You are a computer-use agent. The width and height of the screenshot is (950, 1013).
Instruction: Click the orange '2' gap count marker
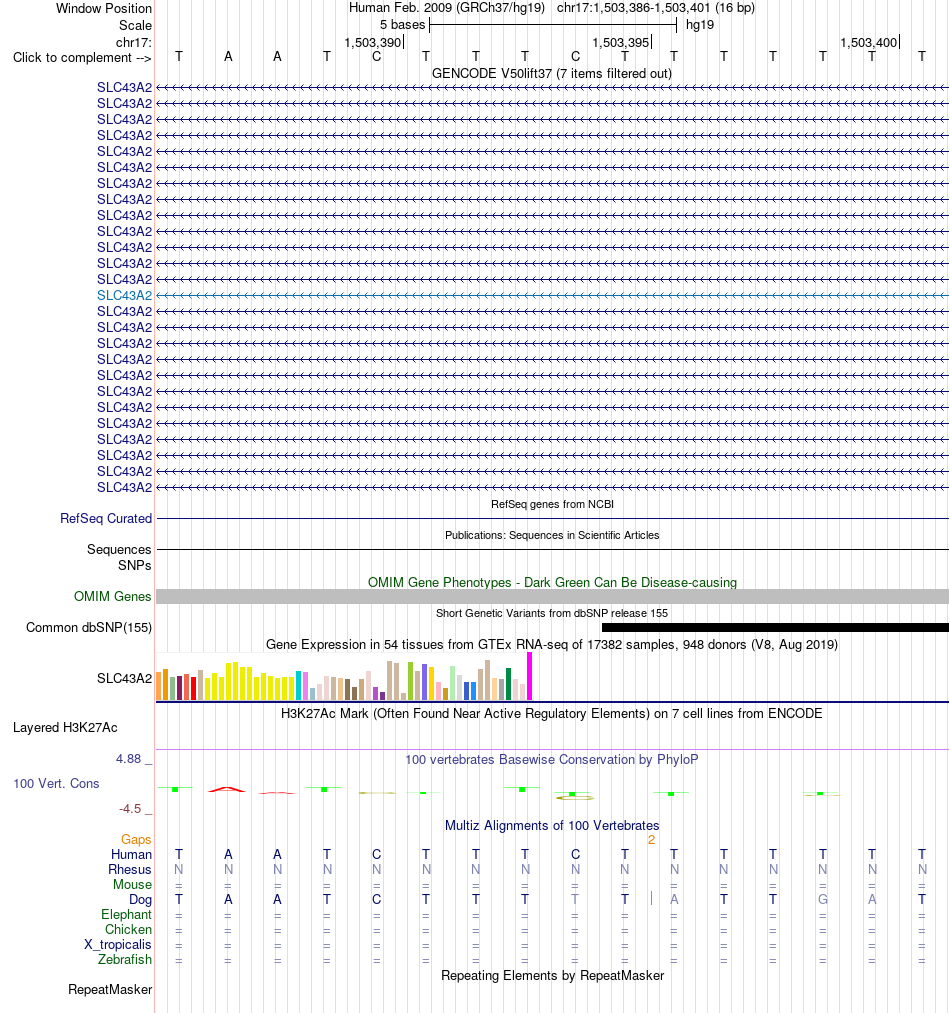coord(651,839)
